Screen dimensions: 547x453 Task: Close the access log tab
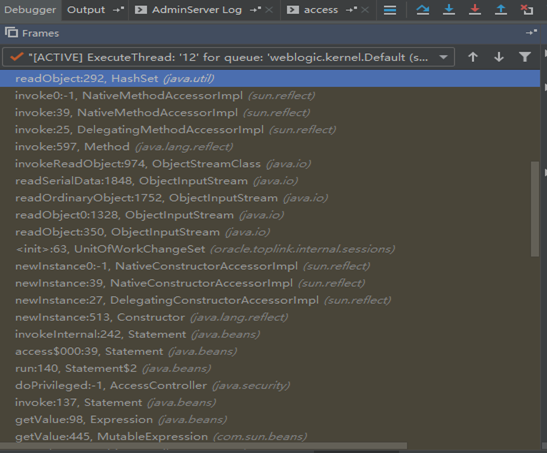tap(365, 10)
